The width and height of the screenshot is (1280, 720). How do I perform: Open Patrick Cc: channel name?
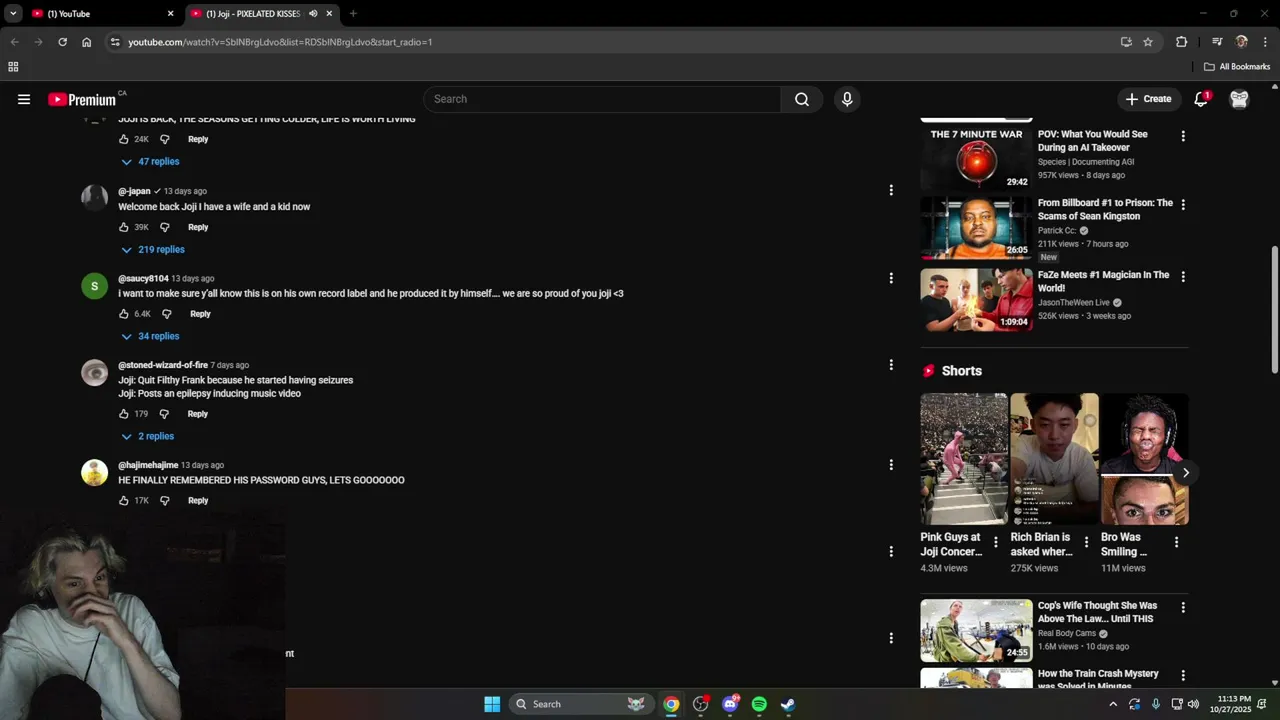[x=1056, y=230]
